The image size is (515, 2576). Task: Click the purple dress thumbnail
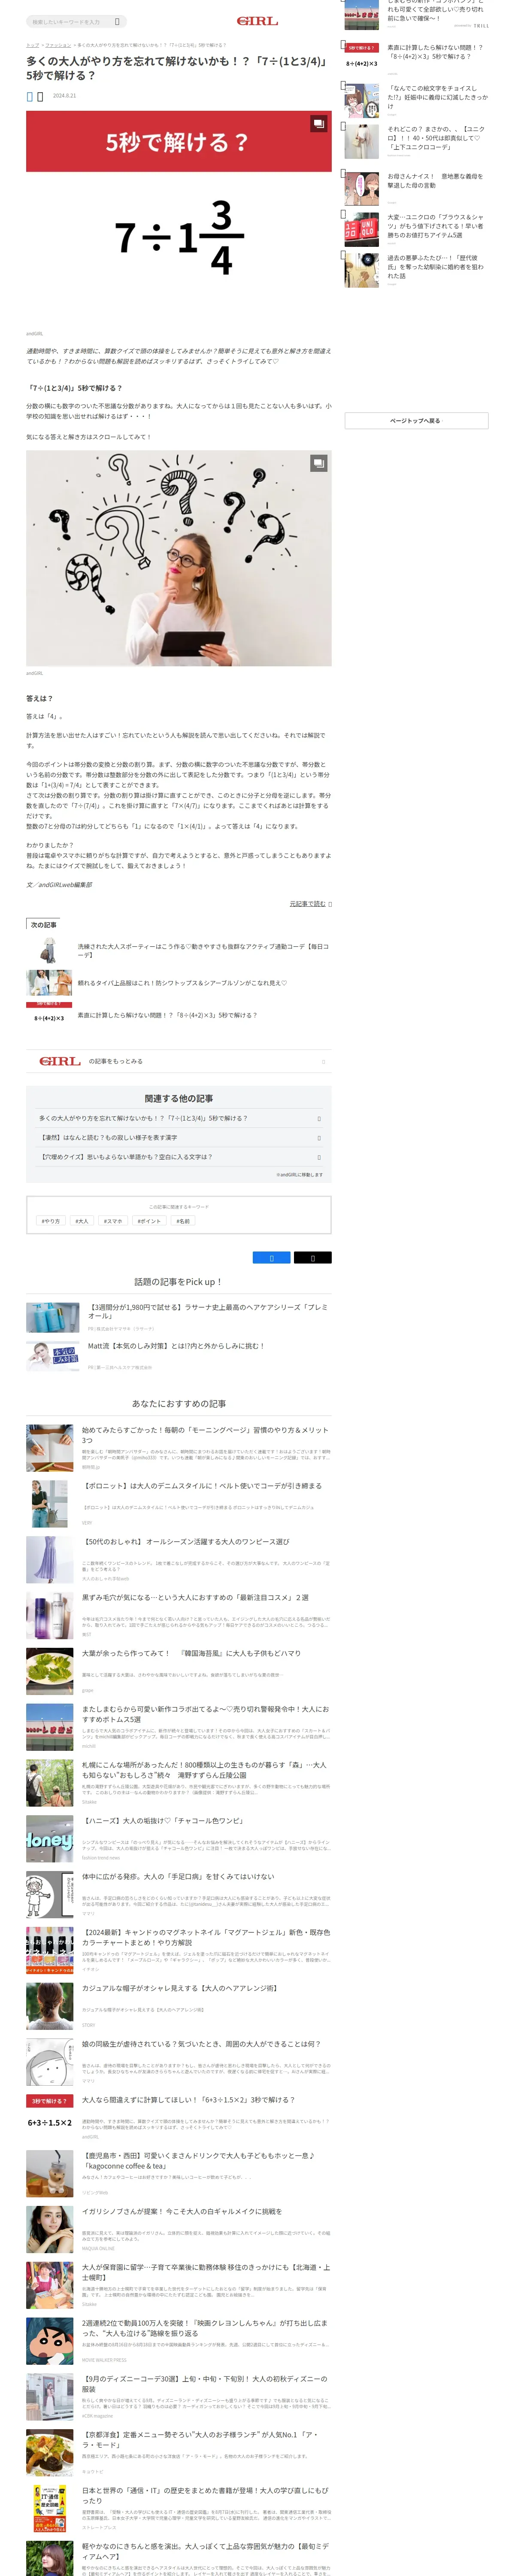49,1560
